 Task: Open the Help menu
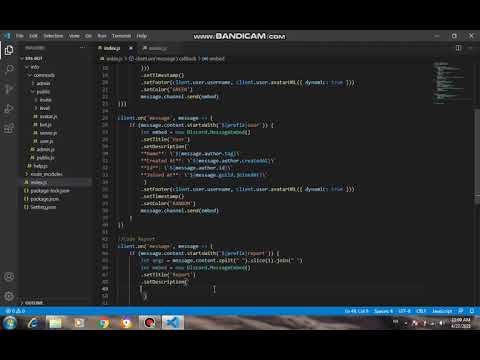click(x=142, y=36)
